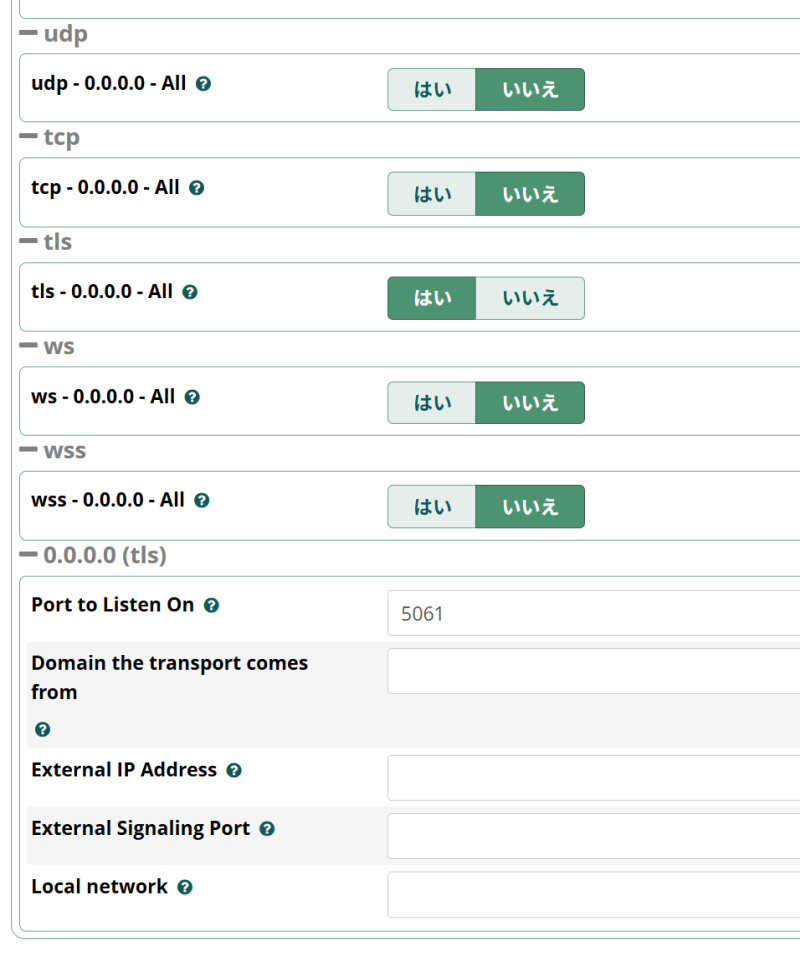This screenshot has height=955, width=800.
Task: Collapse the wss section header
Action: point(53,451)
